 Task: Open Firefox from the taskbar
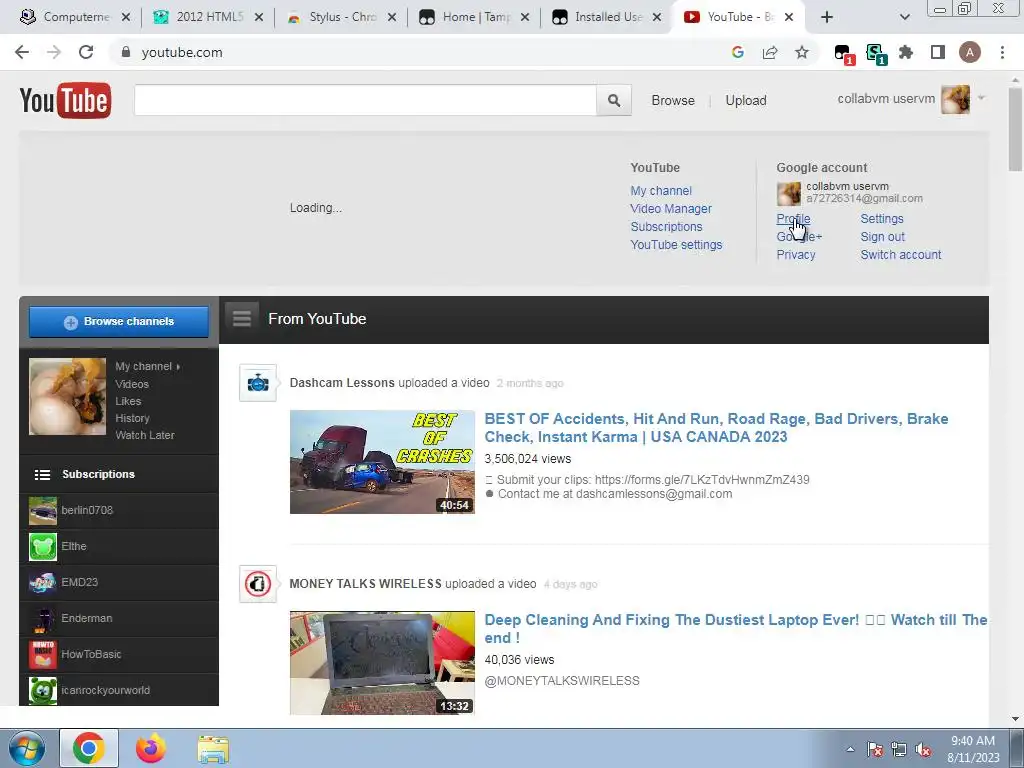pos(151,748)
